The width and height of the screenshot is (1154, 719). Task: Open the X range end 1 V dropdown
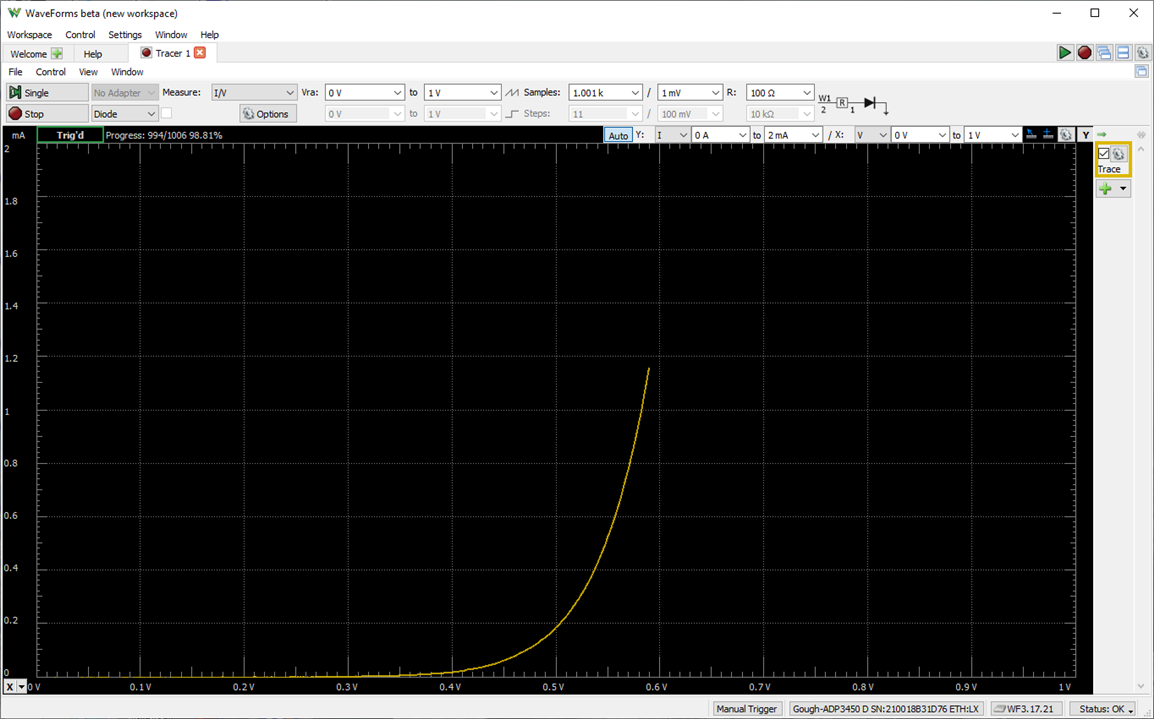click(x=993, y=135)
